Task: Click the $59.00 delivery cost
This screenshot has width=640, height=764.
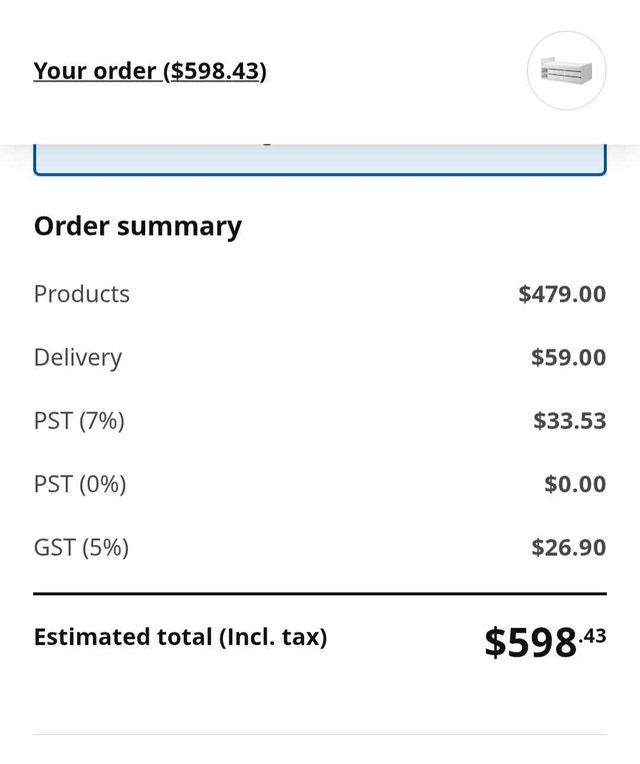Action: [x=568, y=357]
